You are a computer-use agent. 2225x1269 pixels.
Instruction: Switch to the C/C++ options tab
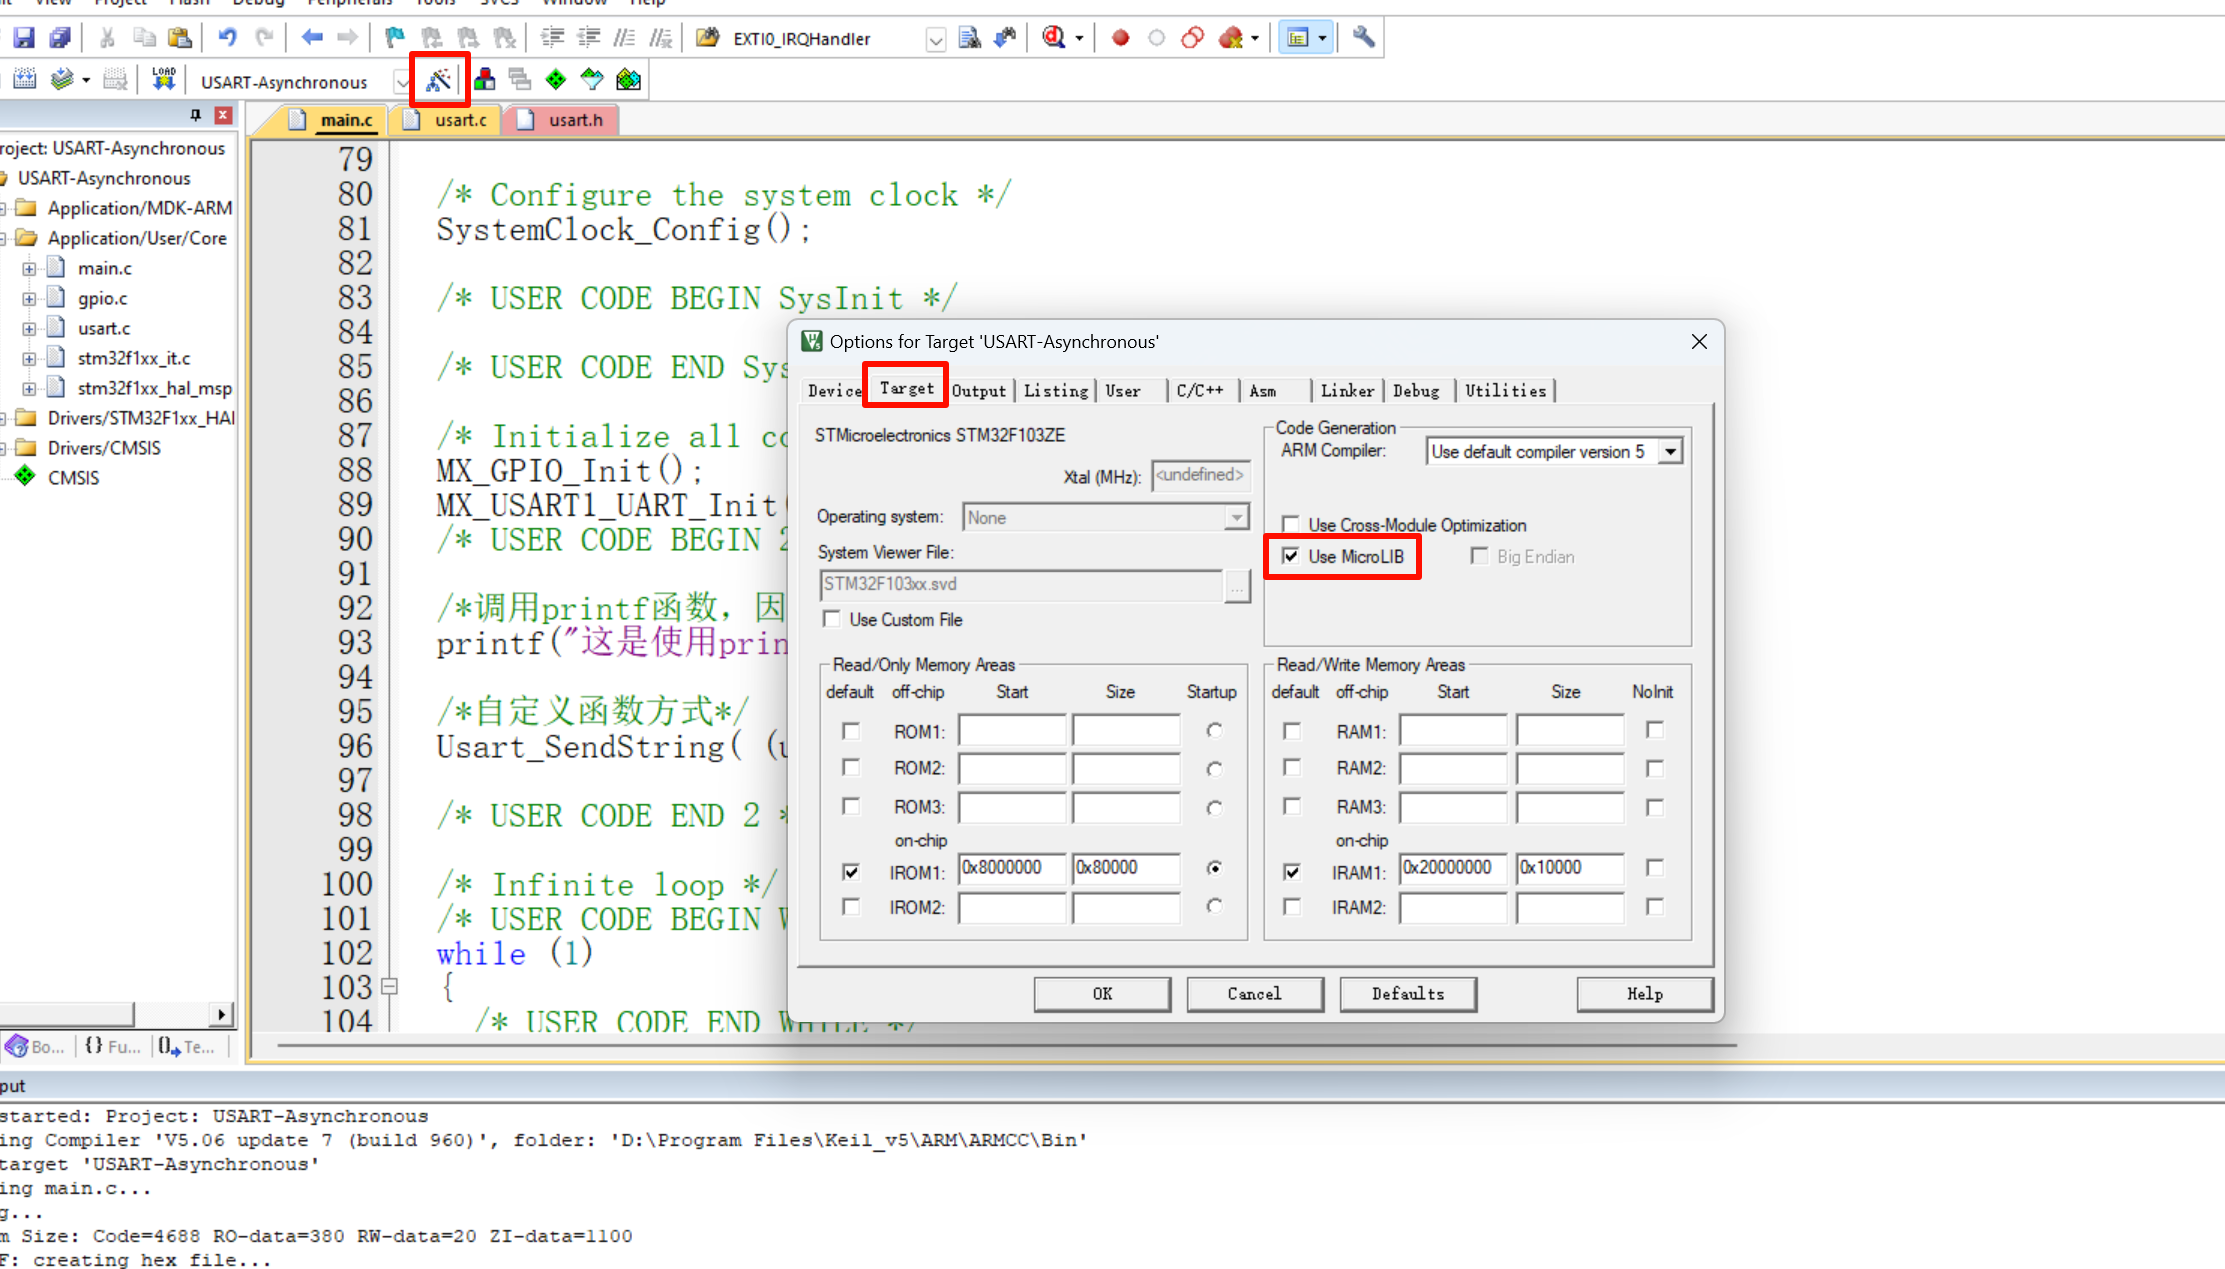[1199, 391]
